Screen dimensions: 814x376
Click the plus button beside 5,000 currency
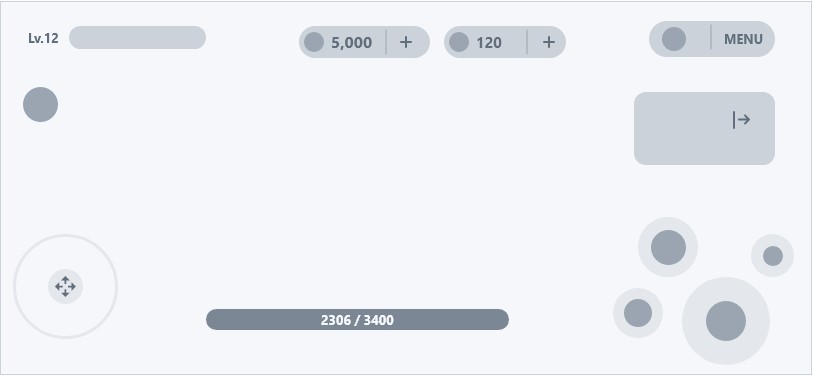(406, 42)
